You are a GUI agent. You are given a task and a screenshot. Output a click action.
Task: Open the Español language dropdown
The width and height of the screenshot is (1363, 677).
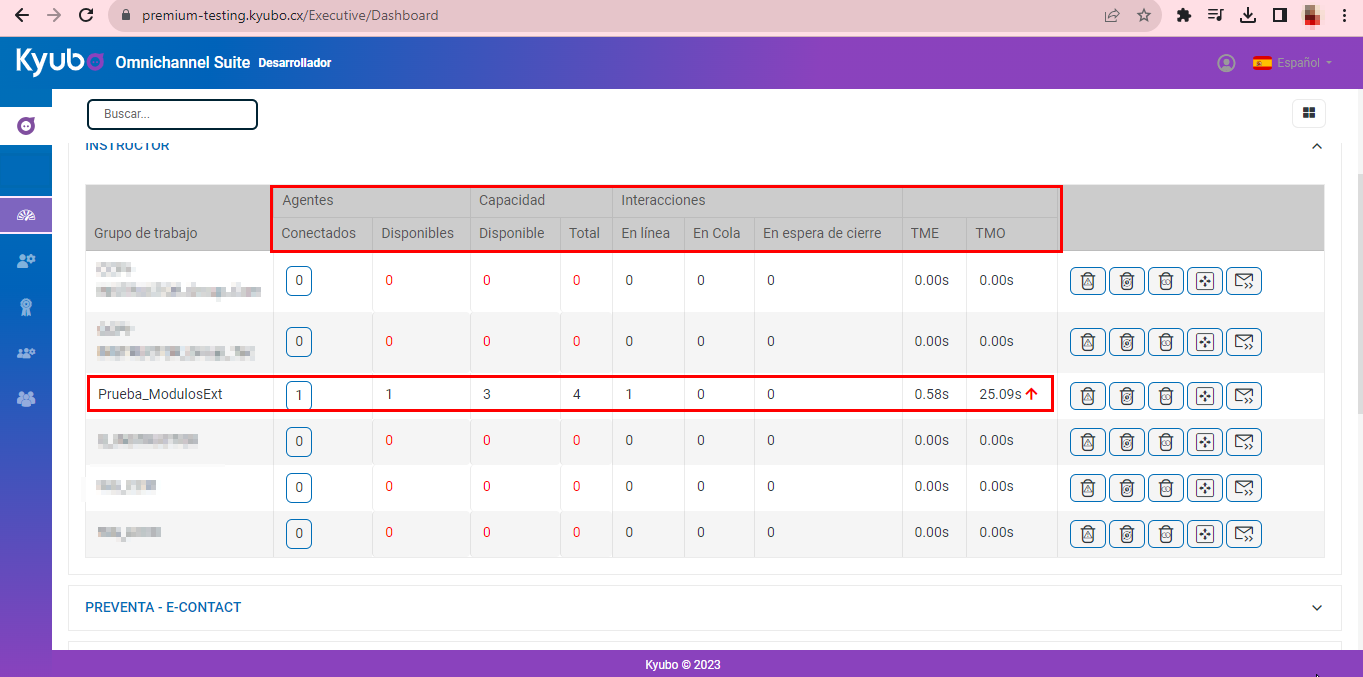click(x=1293, y=62)
